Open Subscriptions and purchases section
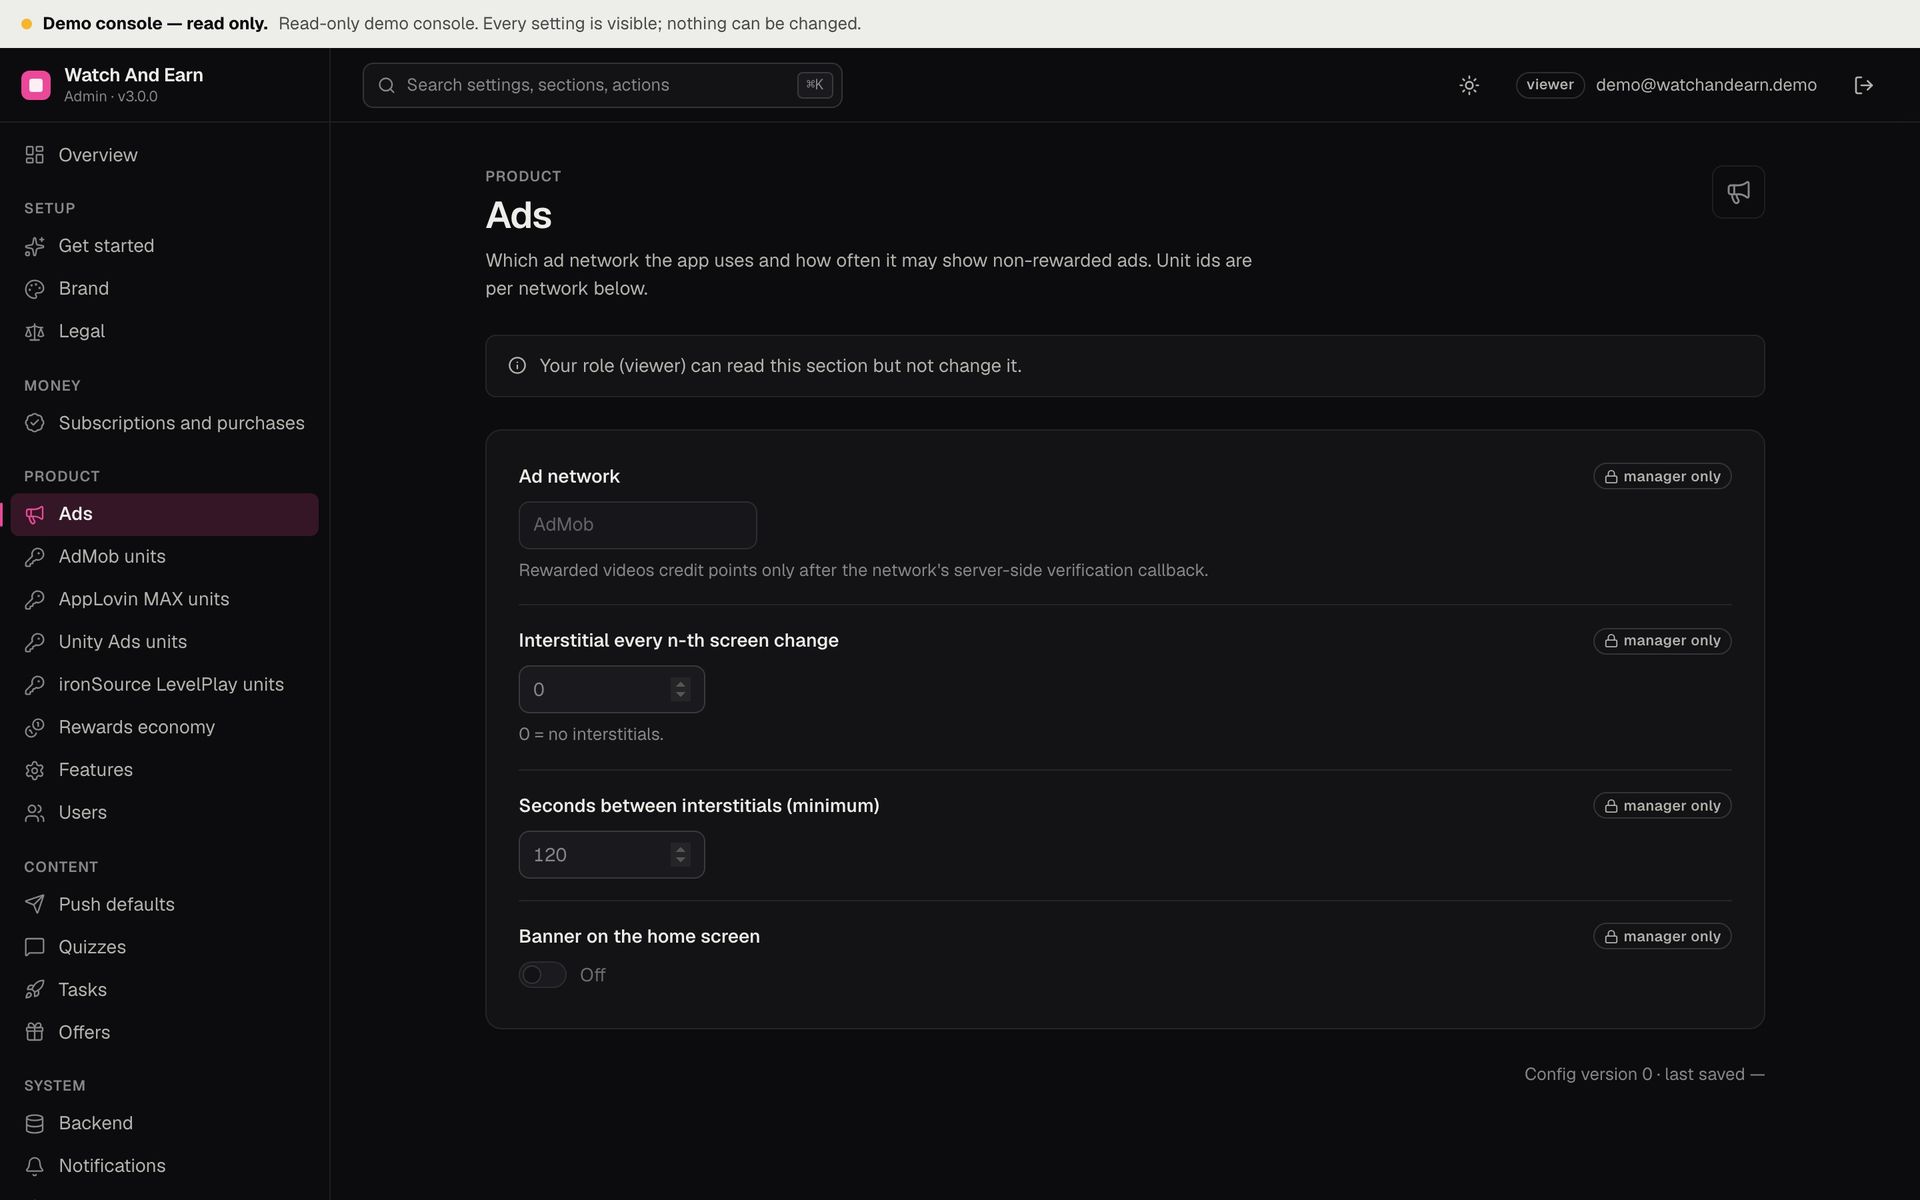The height and width of the screenshot is (1200, 1920). [165, 423]
